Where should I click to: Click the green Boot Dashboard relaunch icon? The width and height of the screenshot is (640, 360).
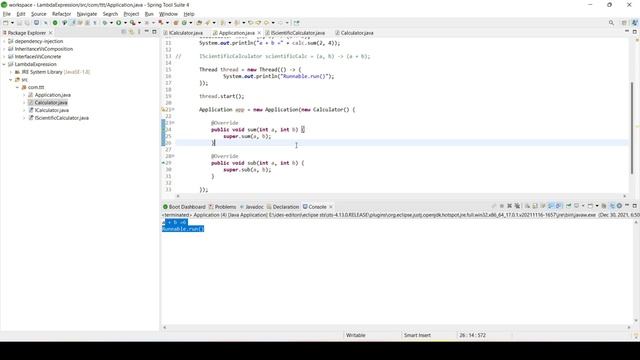pos(55,23)
